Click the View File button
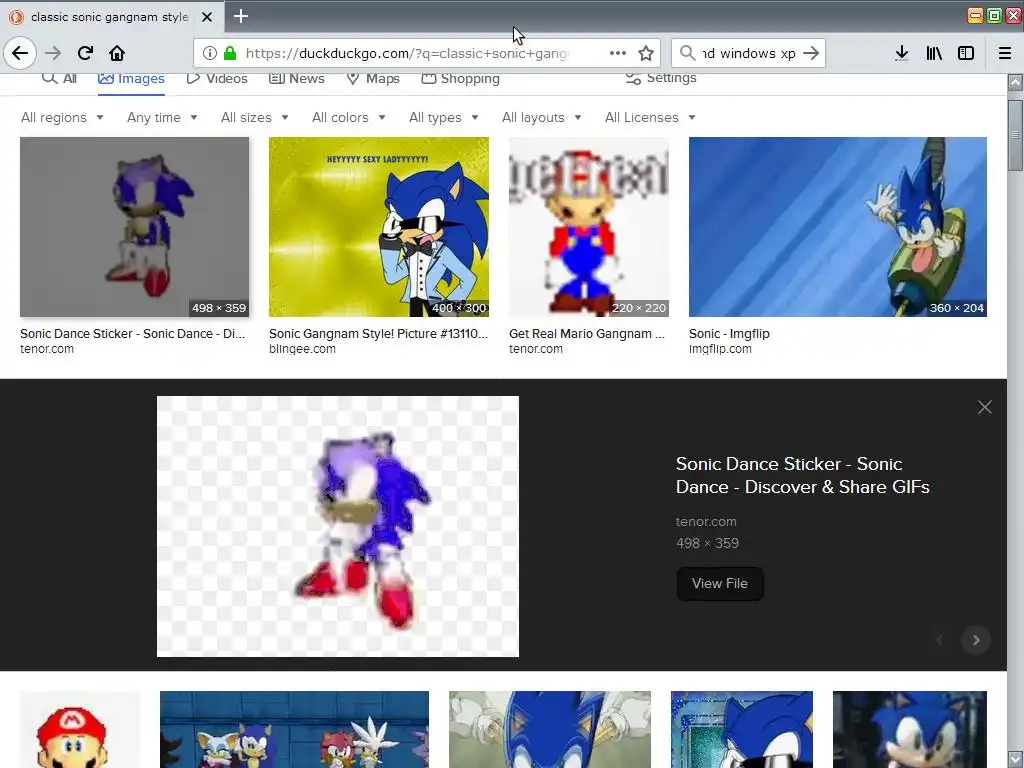1024x768 pixels. 720,584
